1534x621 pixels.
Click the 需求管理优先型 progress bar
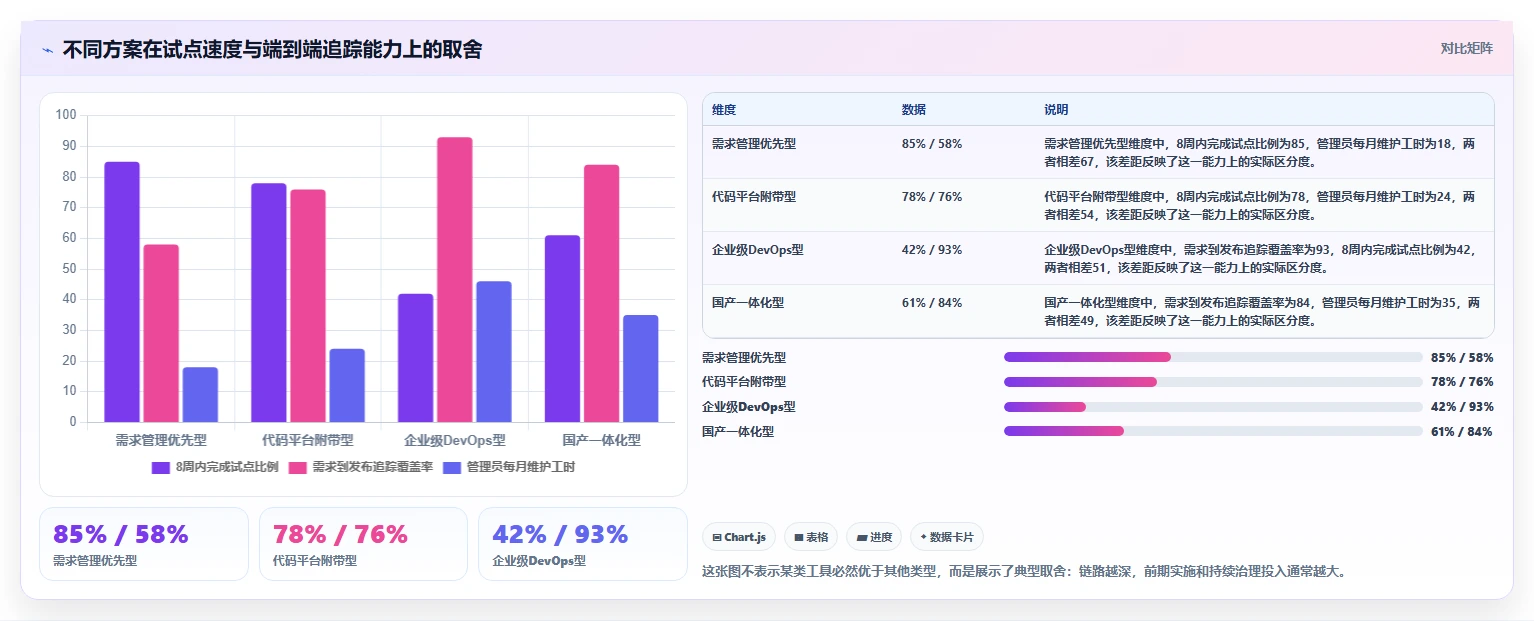(1213, 357)
